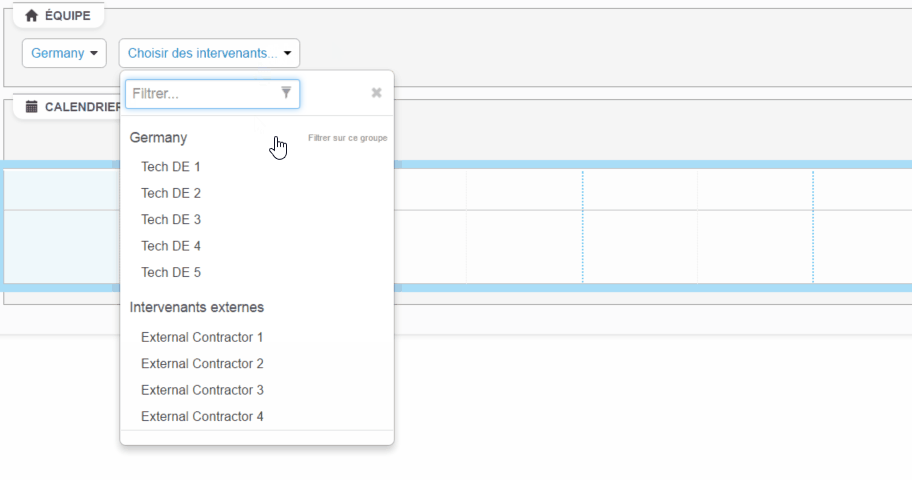
Task: Choose Tech DE 5 entry
Action: tap(171, 272)
